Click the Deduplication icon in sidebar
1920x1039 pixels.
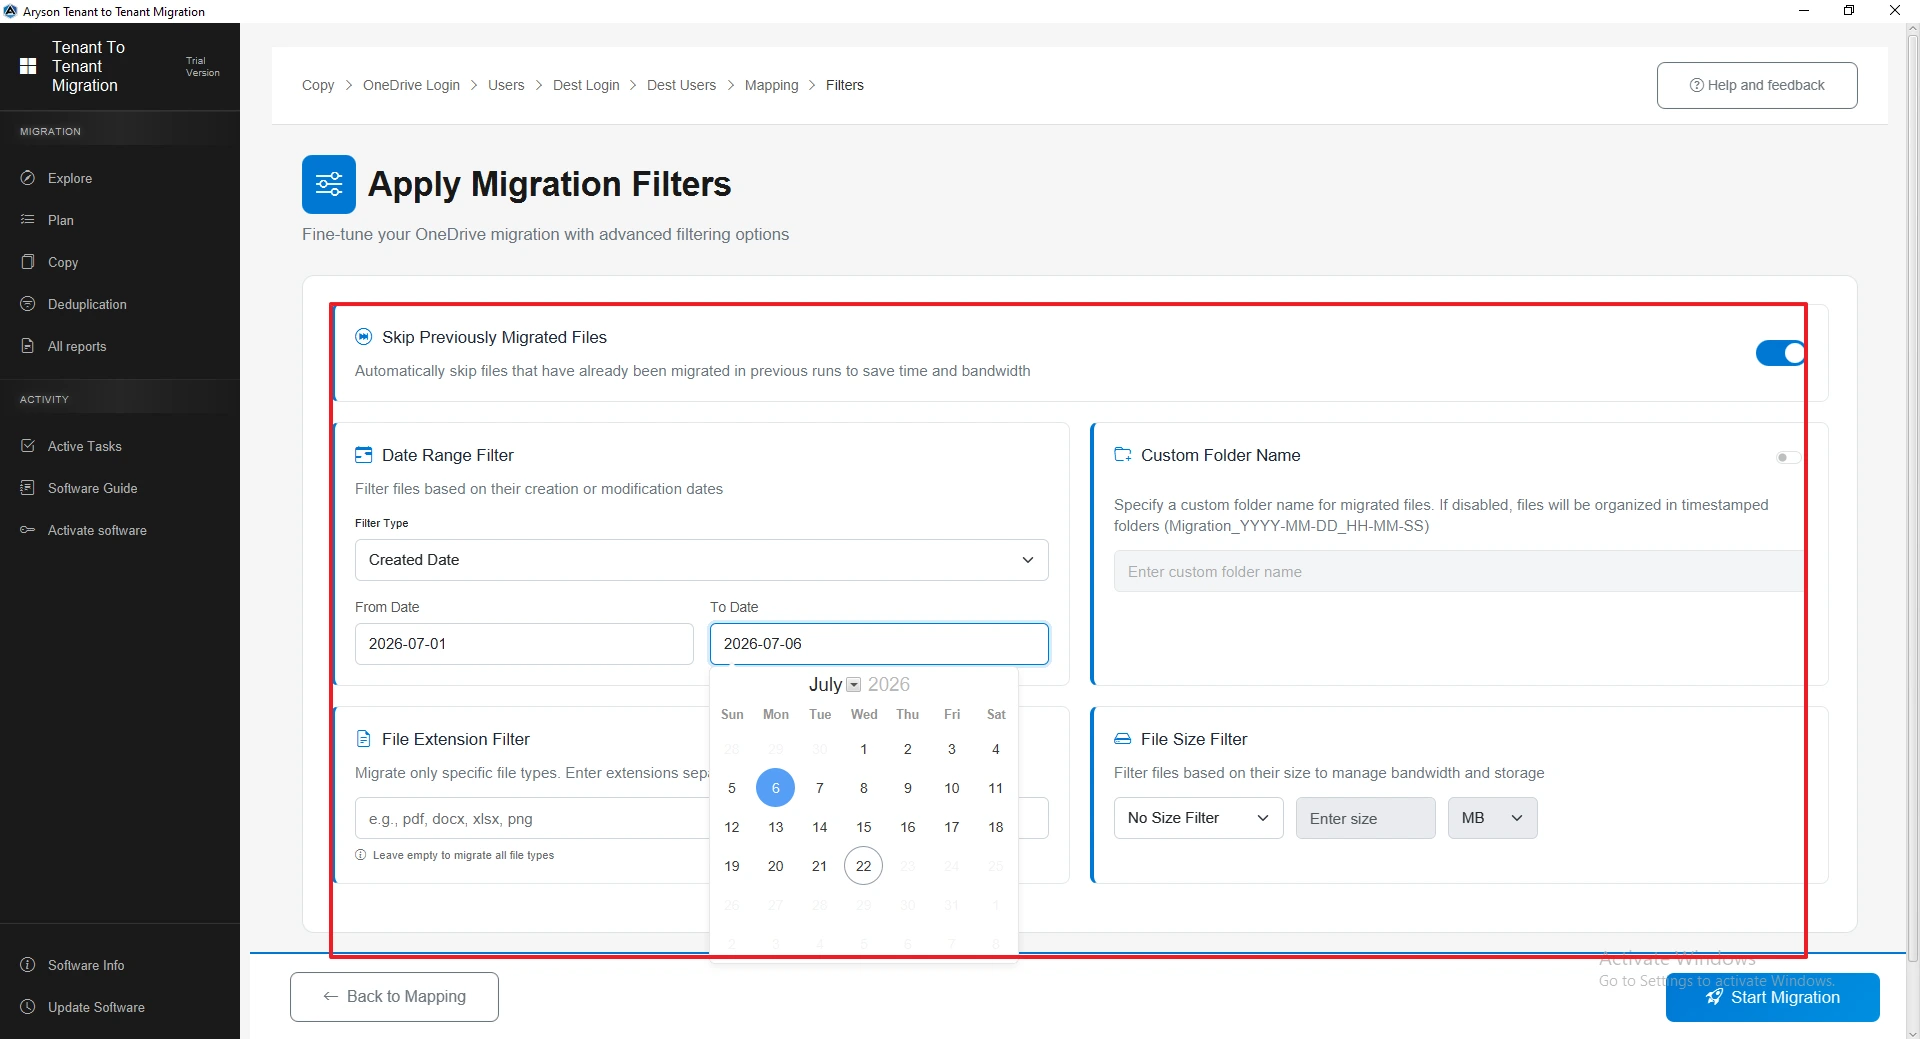tap(28, 304)
